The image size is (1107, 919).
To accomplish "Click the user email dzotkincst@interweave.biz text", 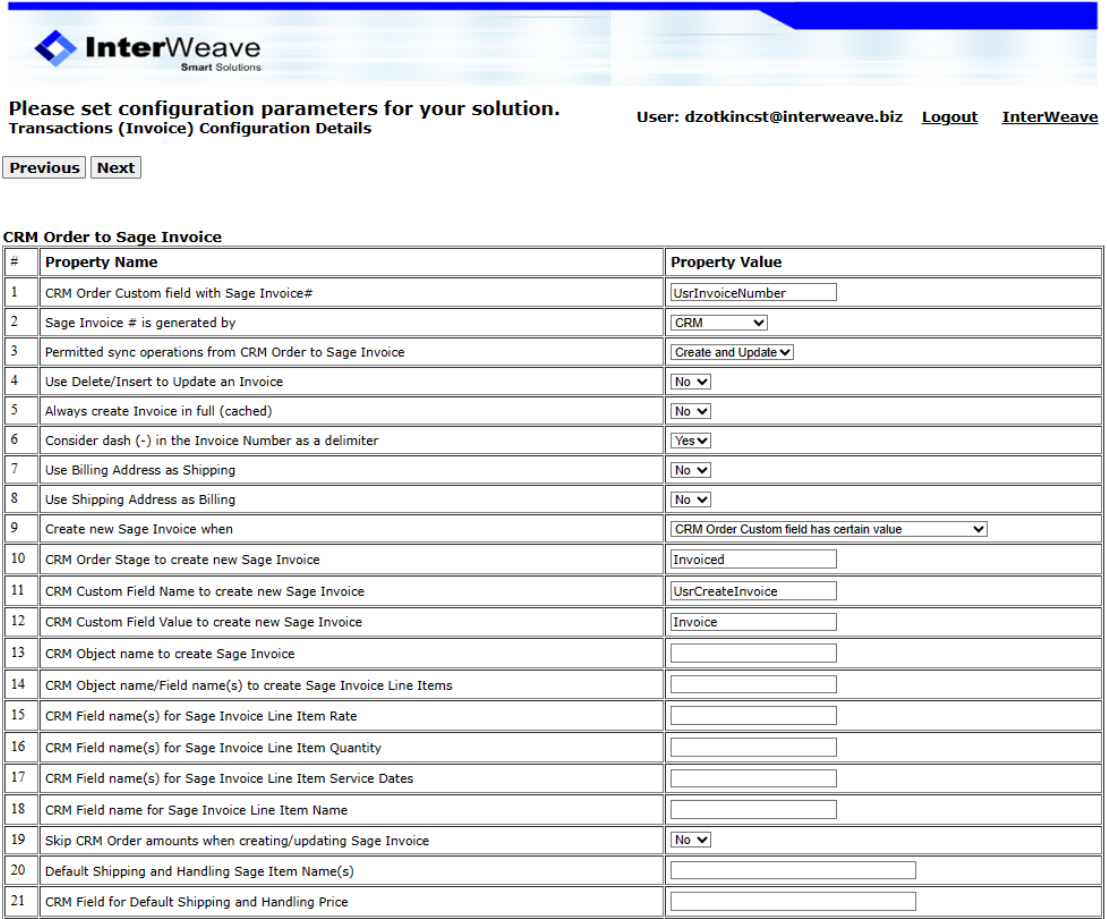I will [x=794, y=117].
